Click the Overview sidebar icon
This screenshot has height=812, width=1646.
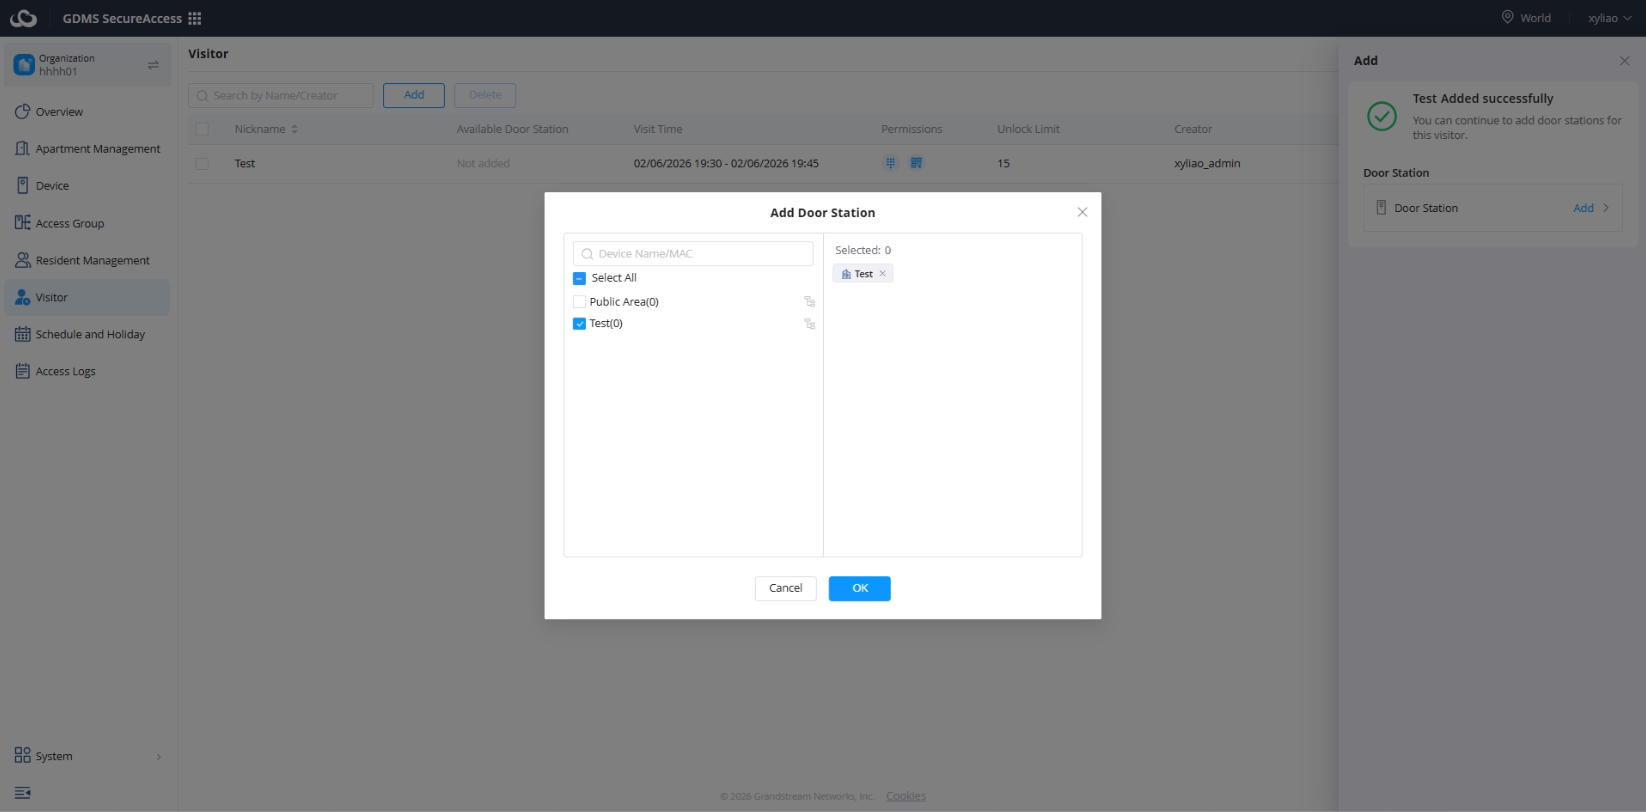point(22,111)
